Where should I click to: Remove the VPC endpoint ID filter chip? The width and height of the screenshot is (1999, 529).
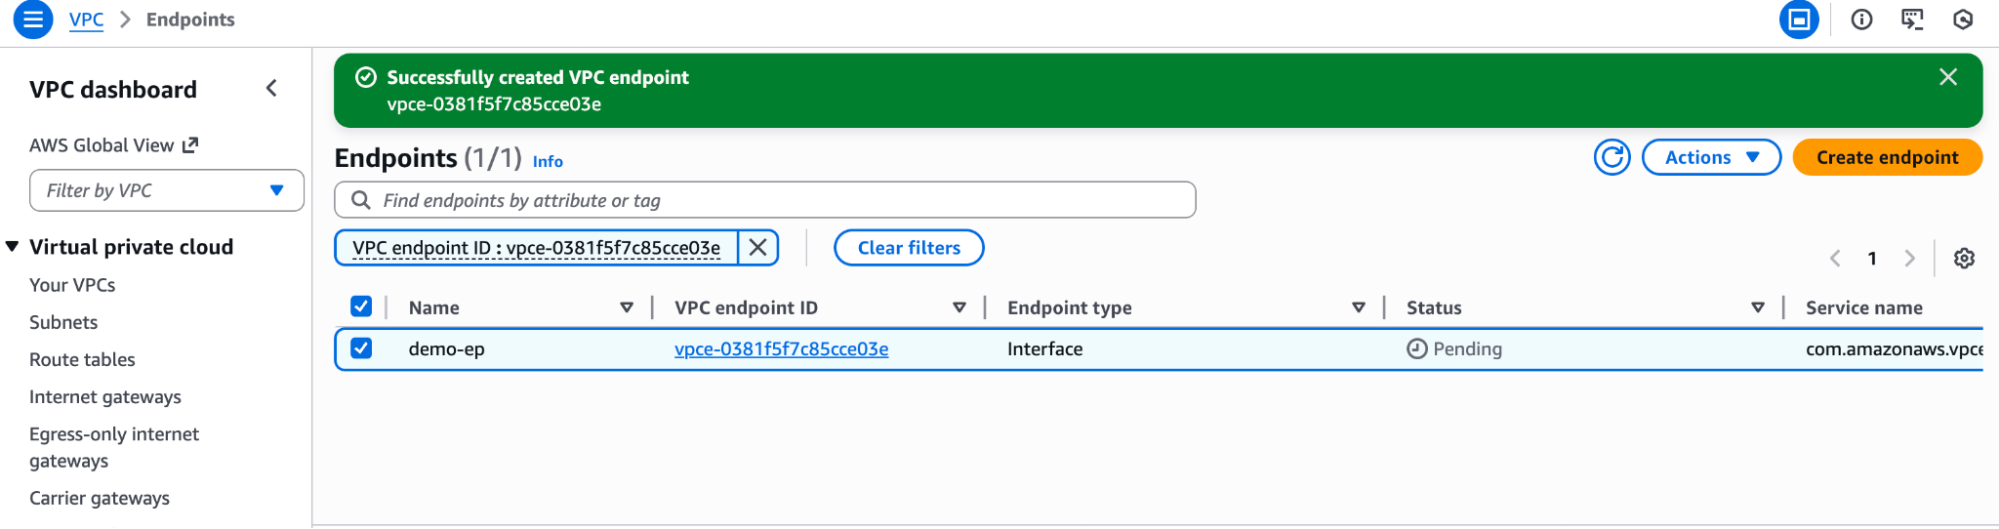(758, 247)
